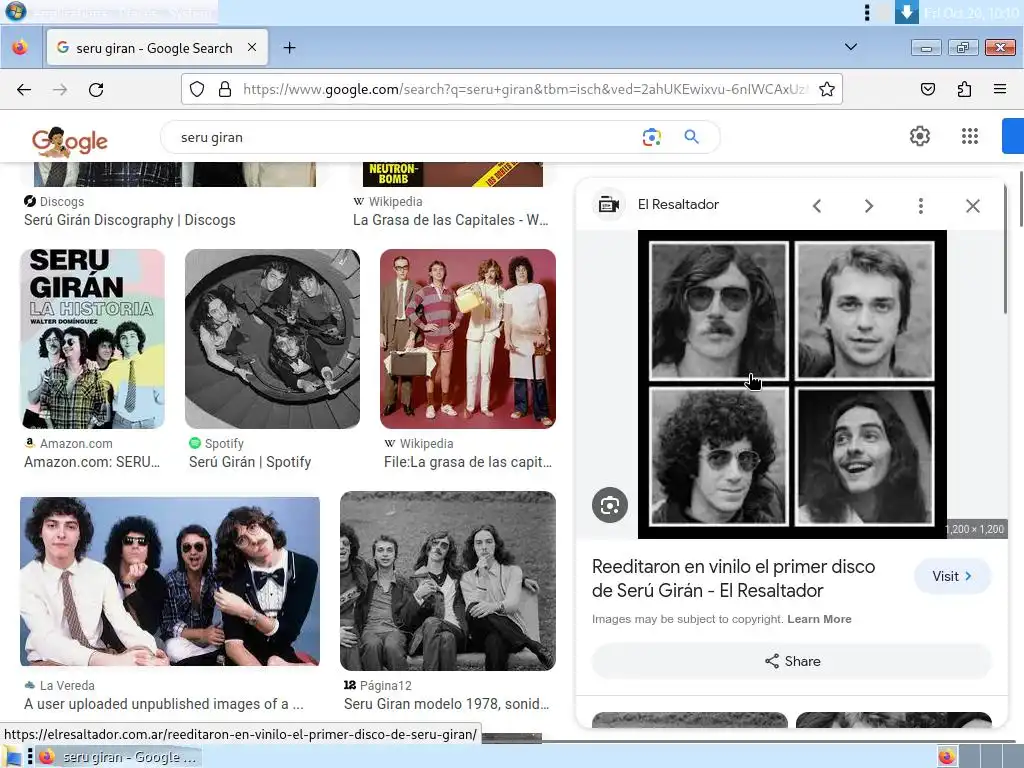Show desktop icon in taskbar
Screen dimensions: 1024x768
[12, 757]
